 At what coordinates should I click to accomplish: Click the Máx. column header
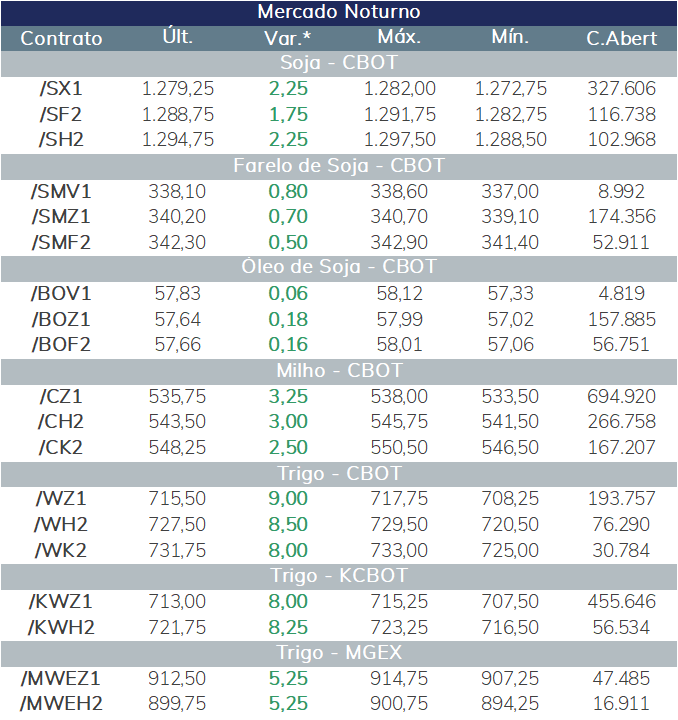[399, 37]
